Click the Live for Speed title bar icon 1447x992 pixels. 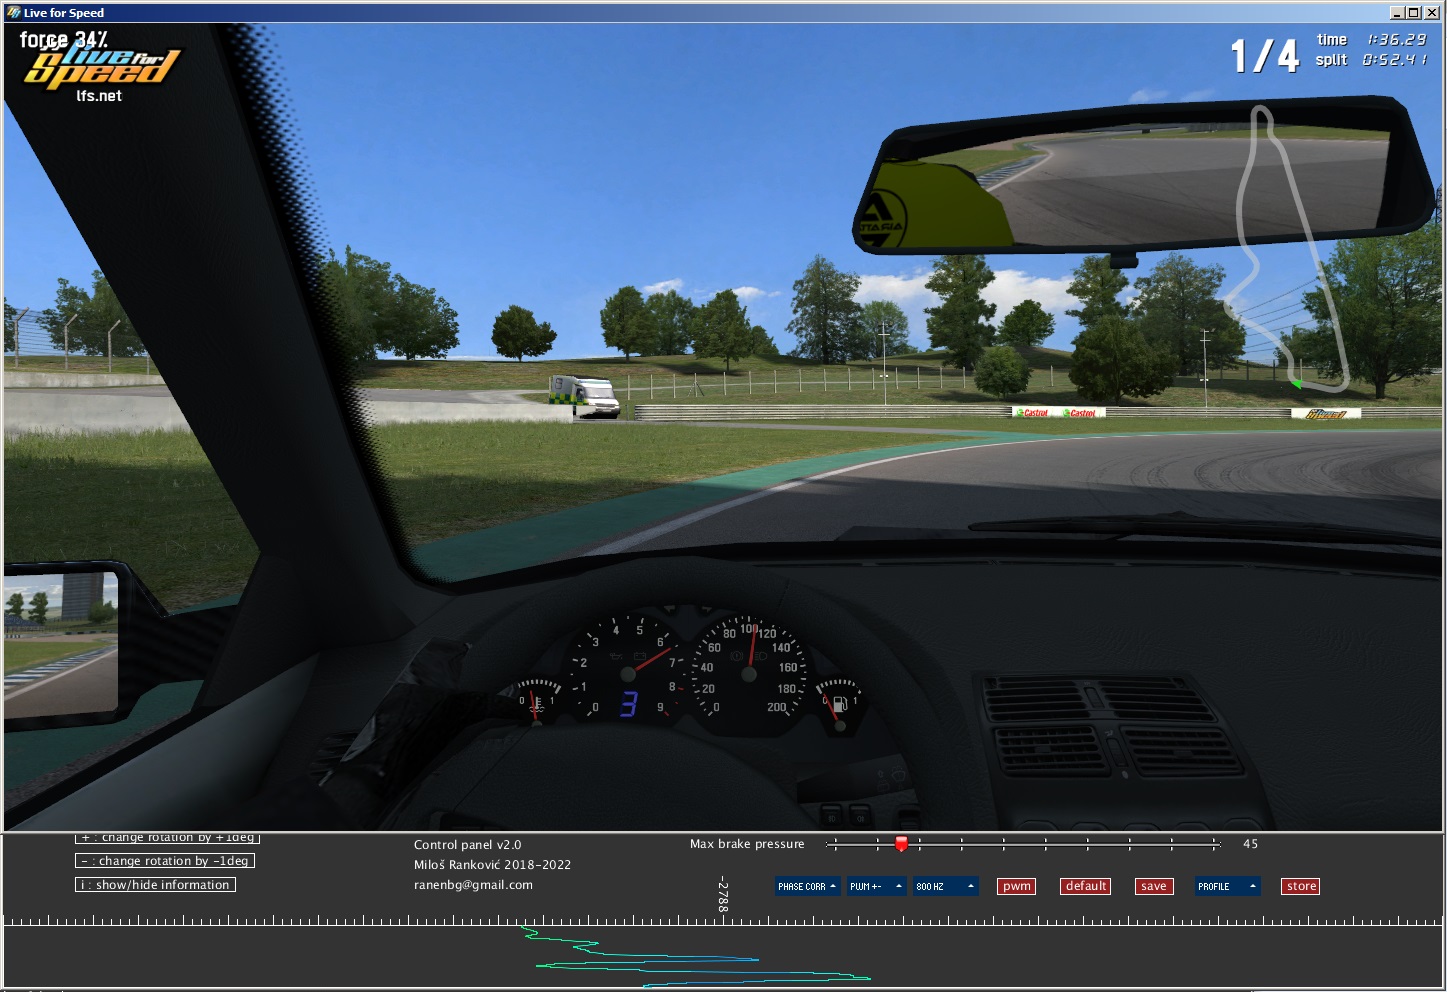pyautogui.click(x=13, y=13)
